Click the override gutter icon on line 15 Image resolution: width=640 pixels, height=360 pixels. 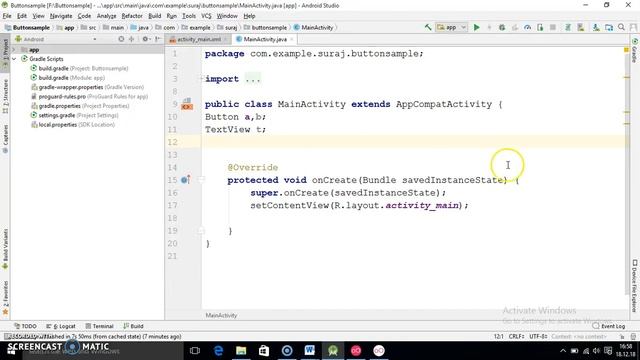185,180
